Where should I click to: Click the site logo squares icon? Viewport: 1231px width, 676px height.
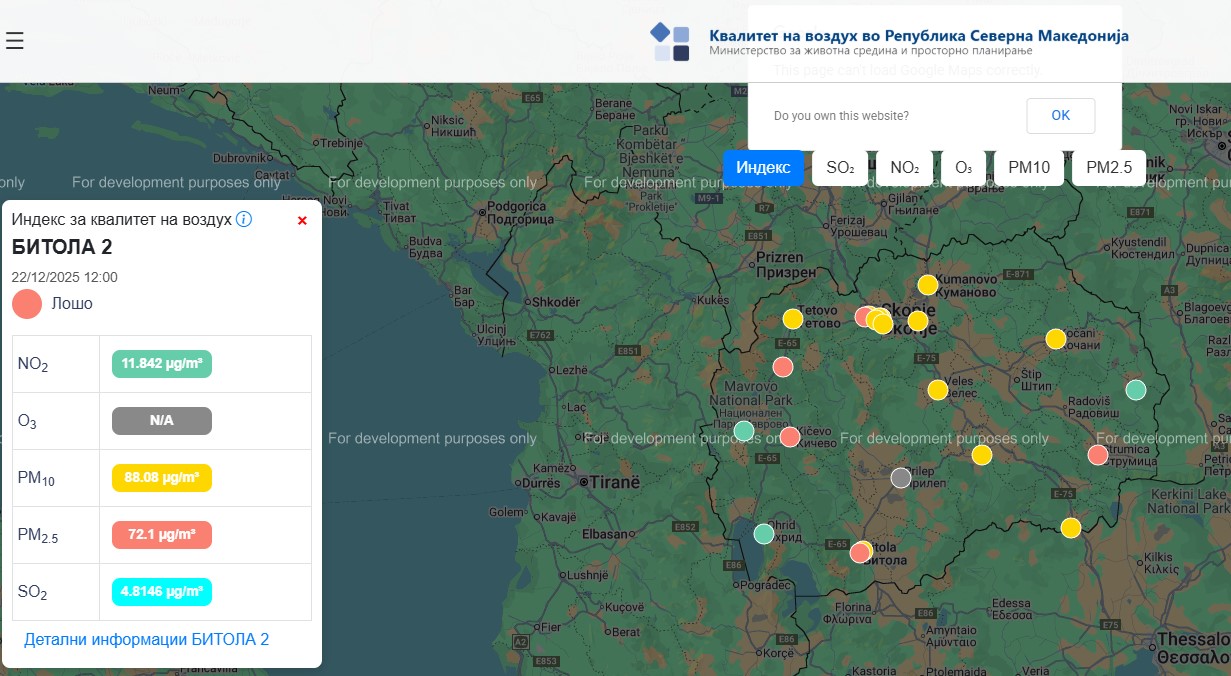click(x=670, y=42)
